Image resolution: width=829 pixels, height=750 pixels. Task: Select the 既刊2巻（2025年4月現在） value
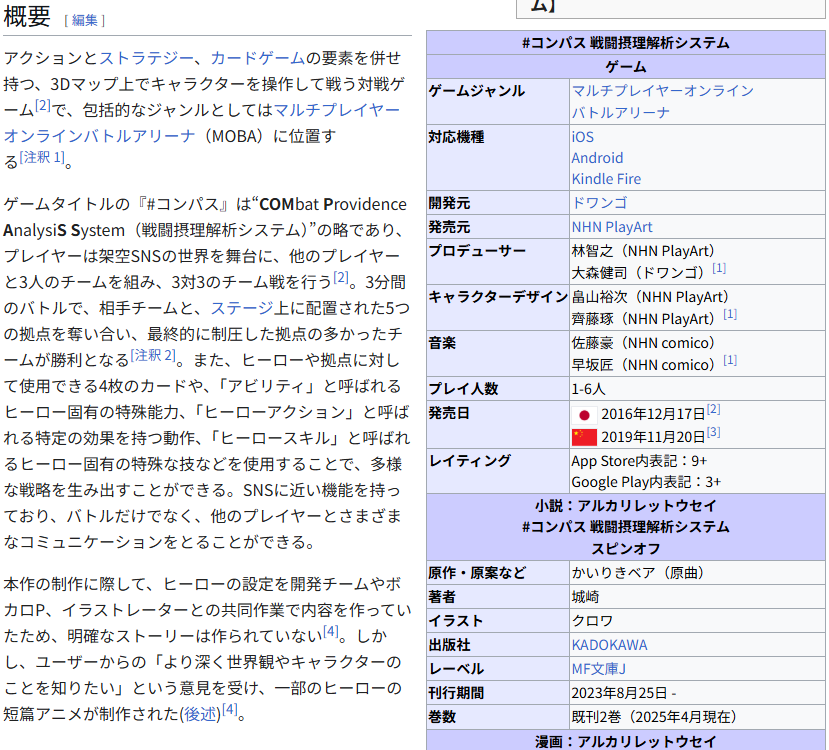(x=654, y=717)
